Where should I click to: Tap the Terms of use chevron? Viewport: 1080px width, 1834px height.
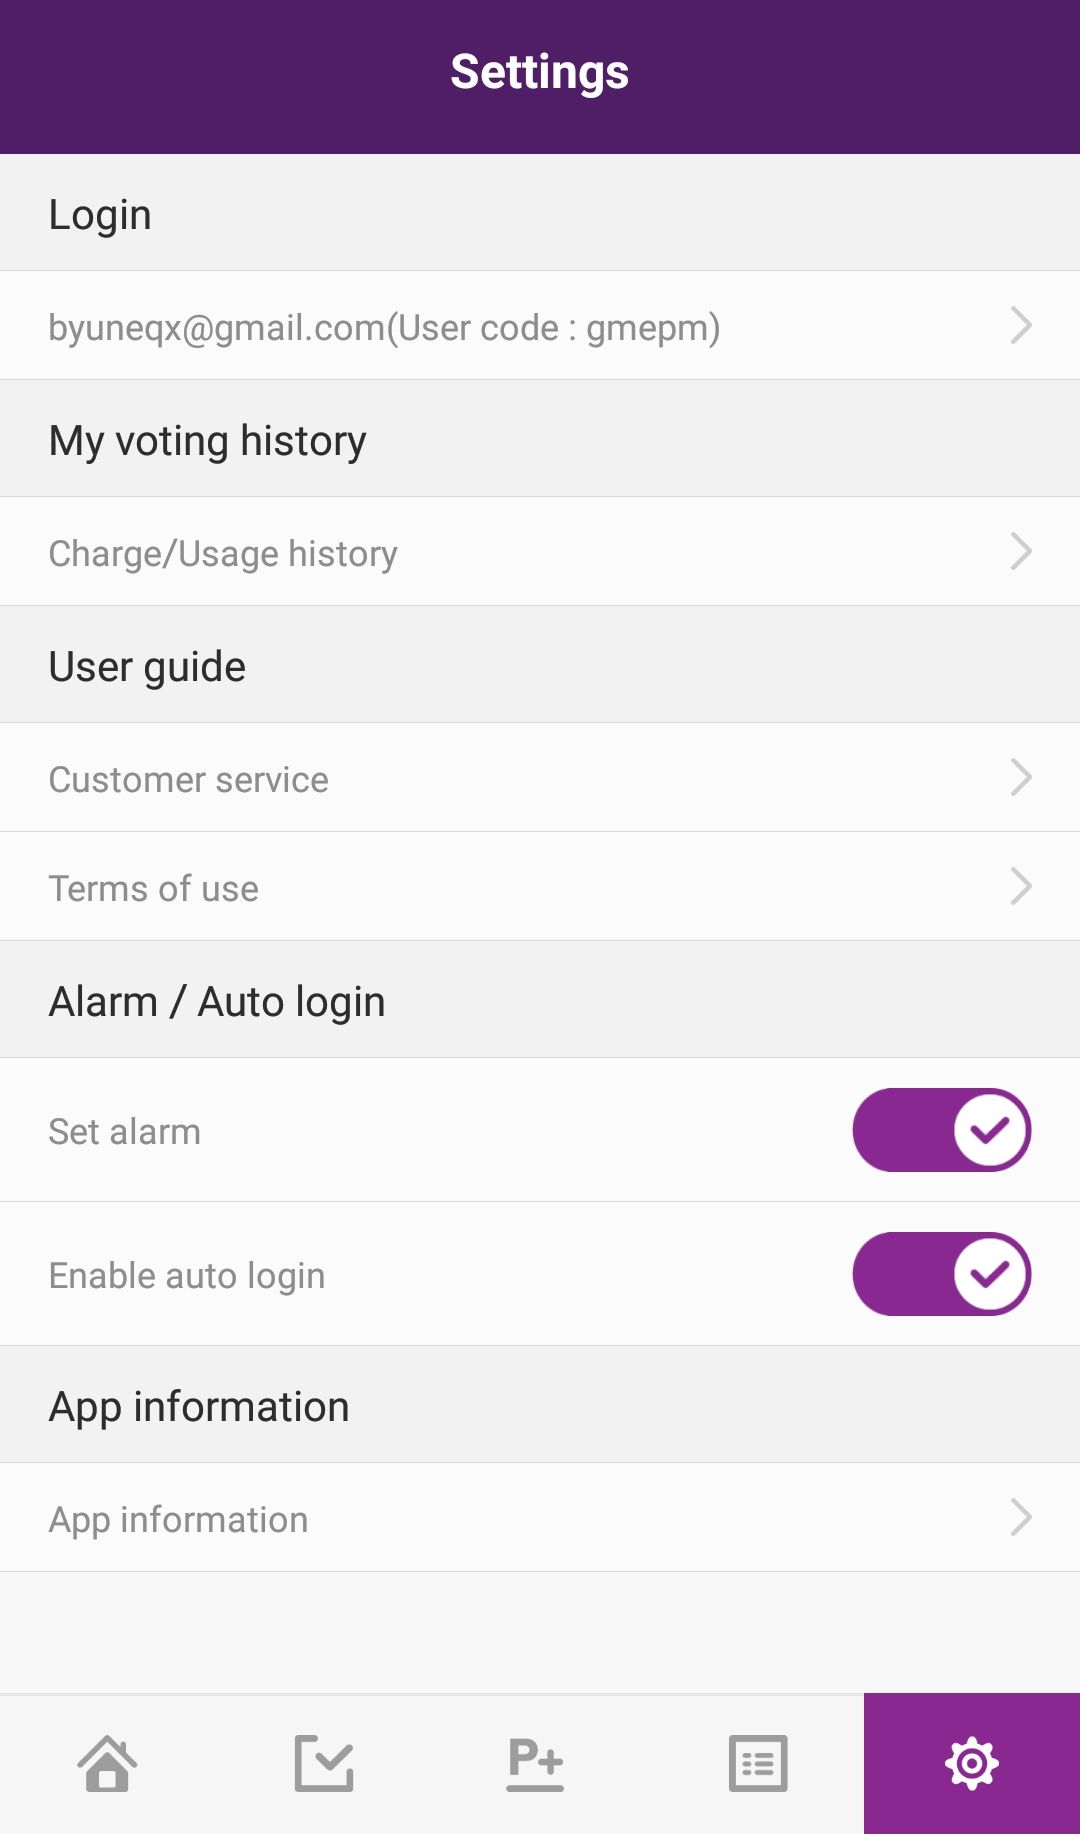1021,886
